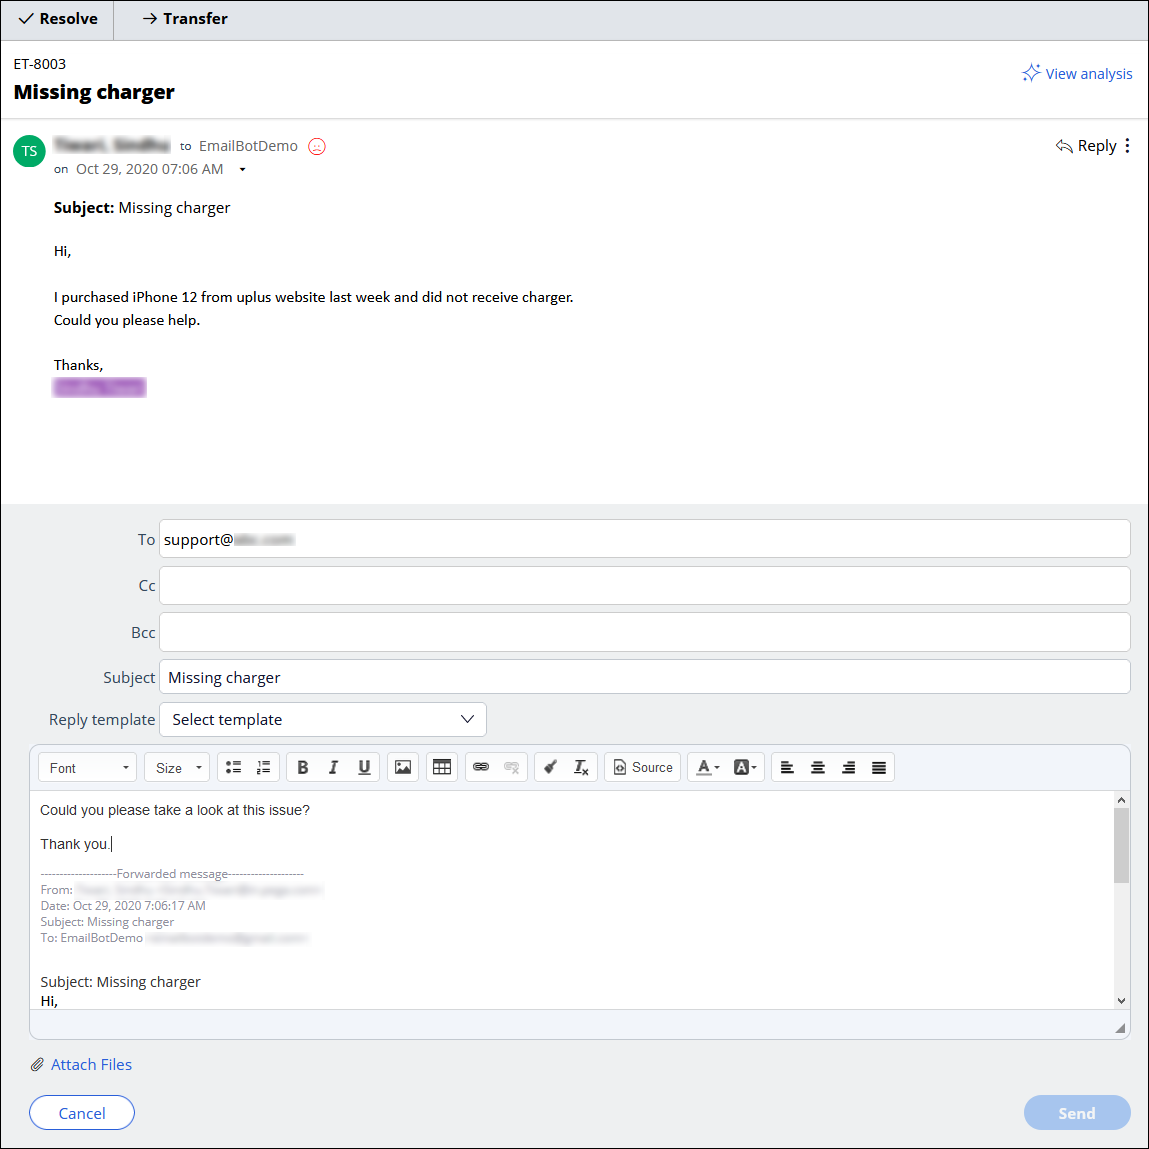Viewport: 1149px width, 1149px height.
Task: Click the remove formatting icon
Action: tap(581, 767)
